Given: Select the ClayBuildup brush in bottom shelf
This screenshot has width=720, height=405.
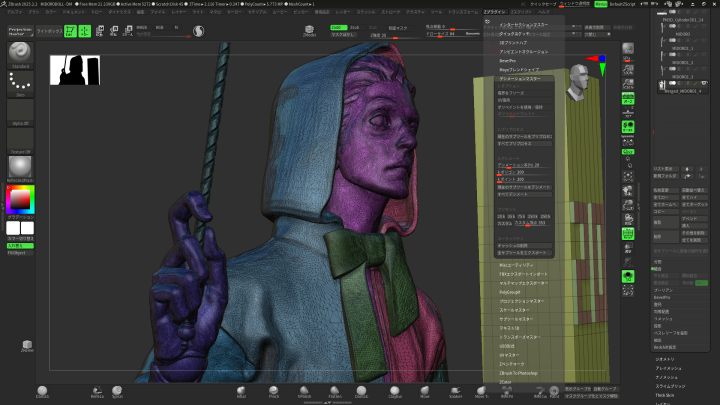Looking at the screenshot, I should pos(395,391).
